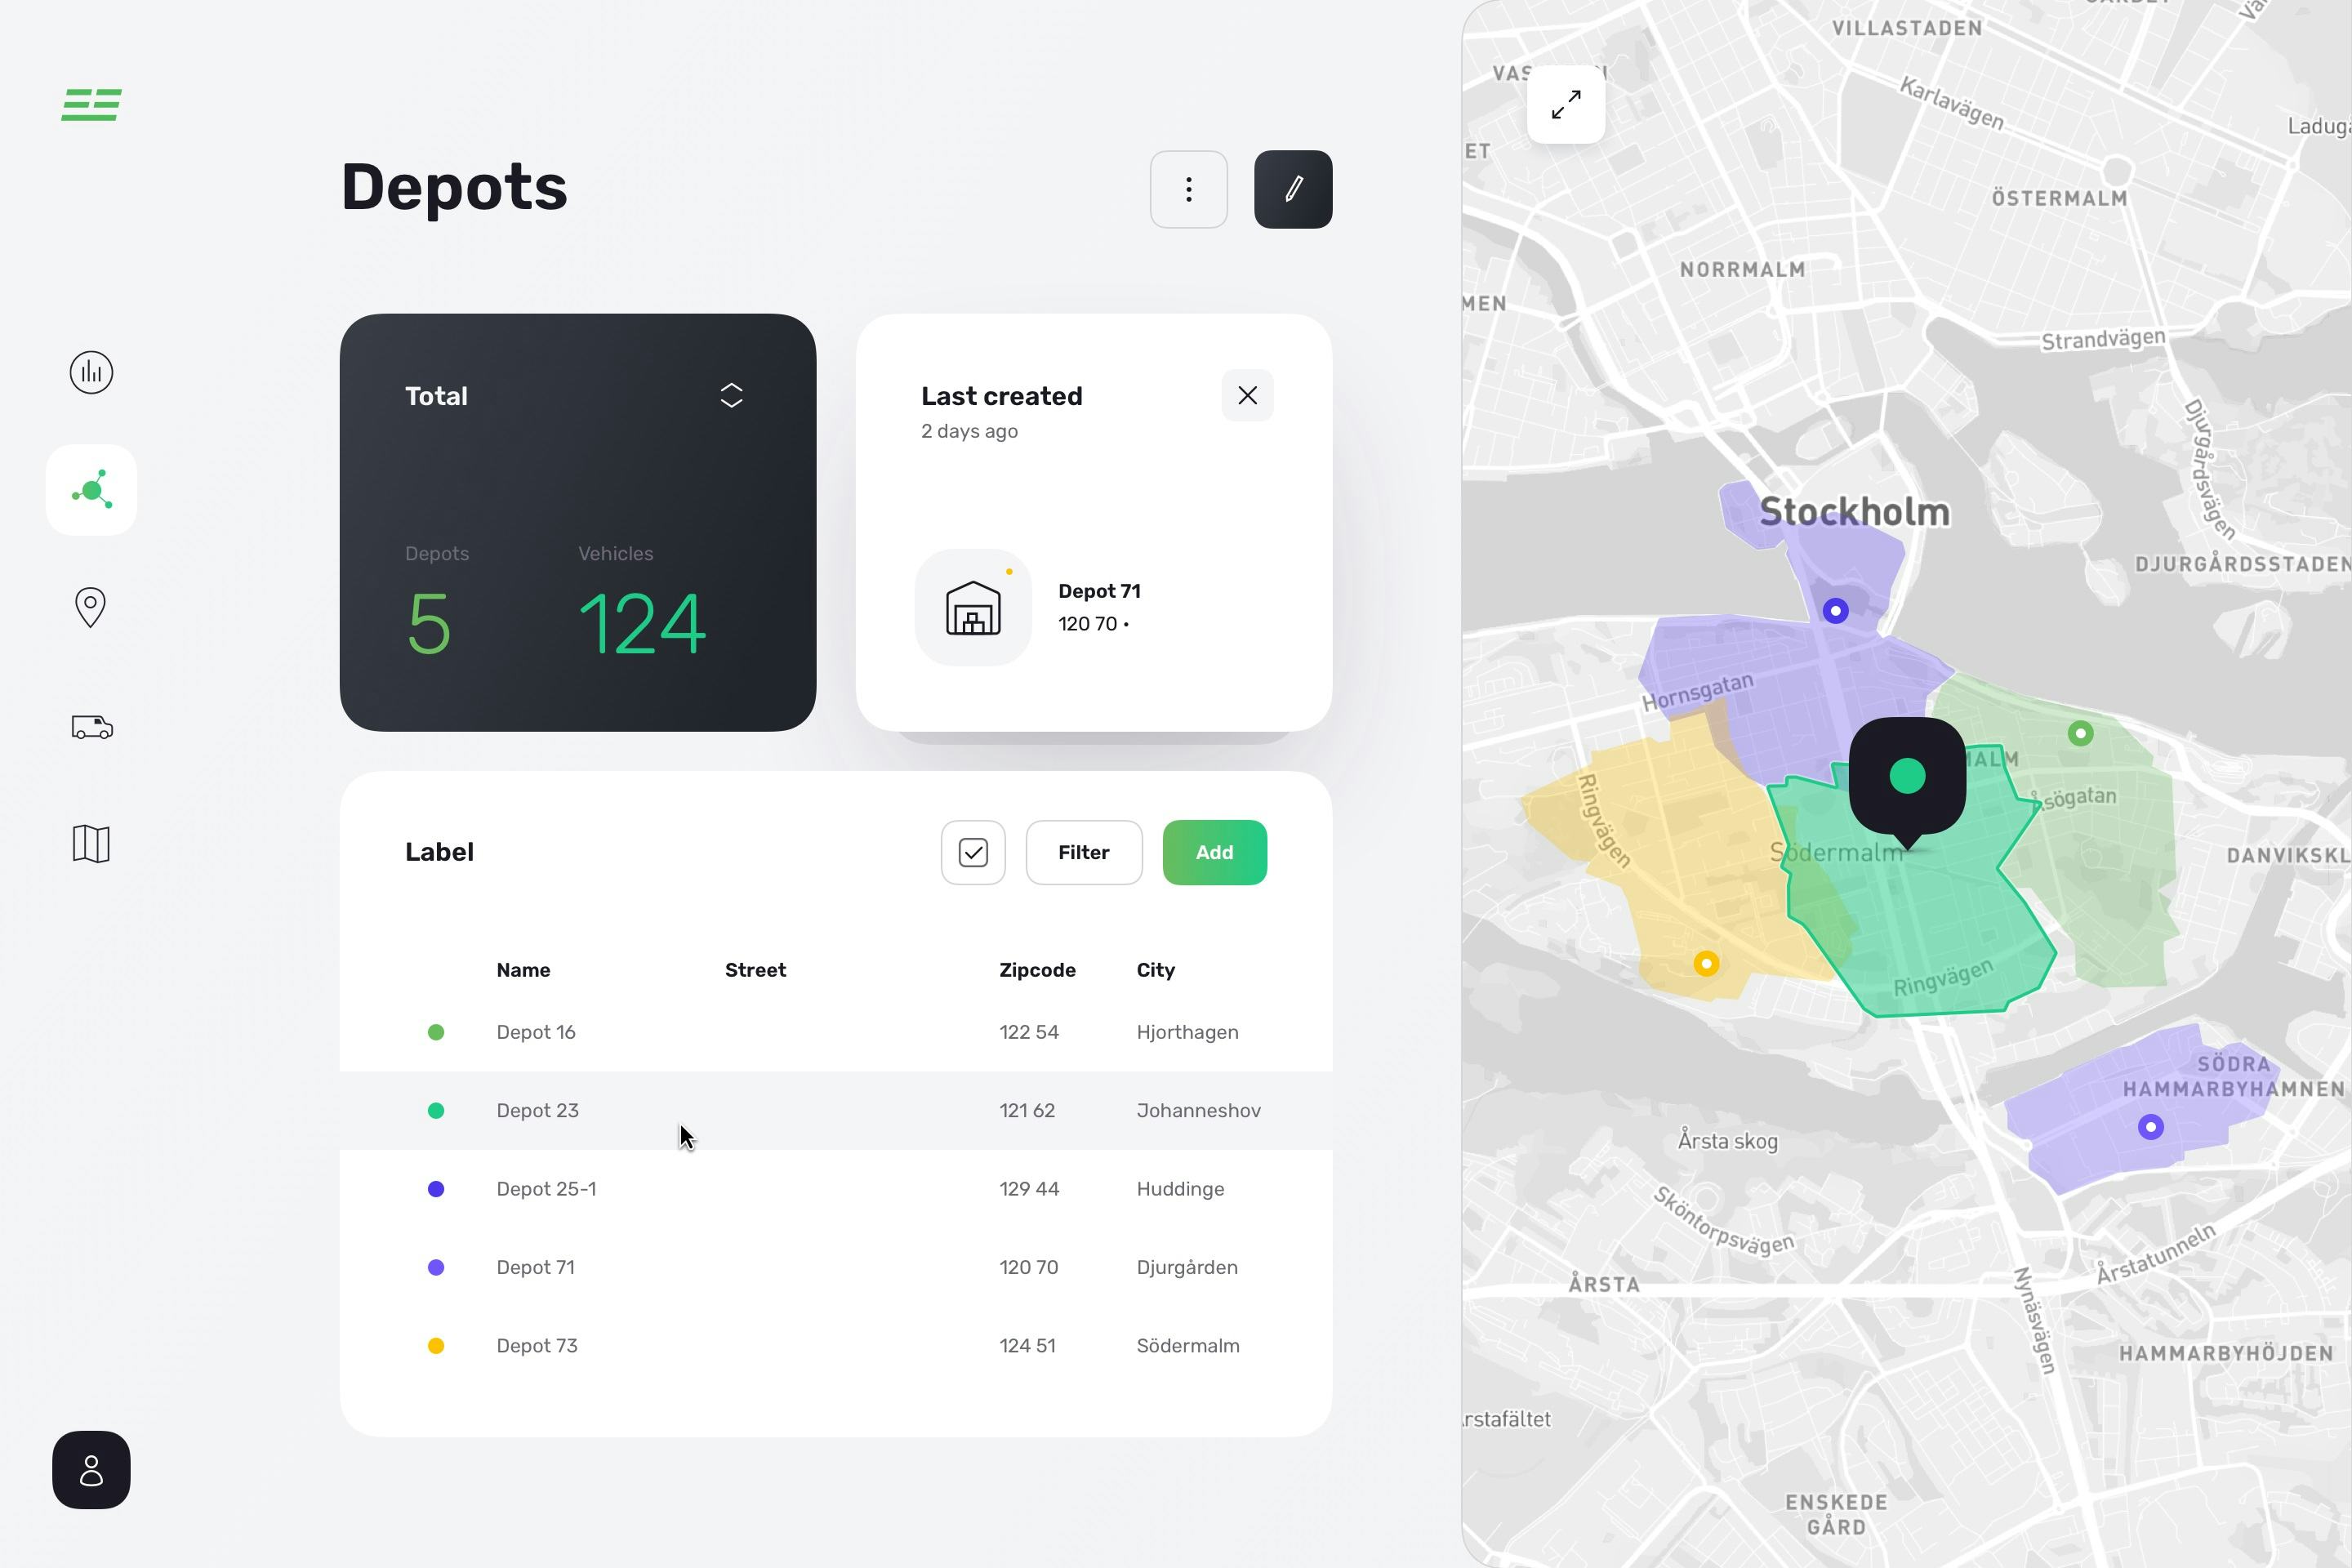Screen dimensions: 2352x1568
Task: Open the user profile icon
Action: 91,1470
